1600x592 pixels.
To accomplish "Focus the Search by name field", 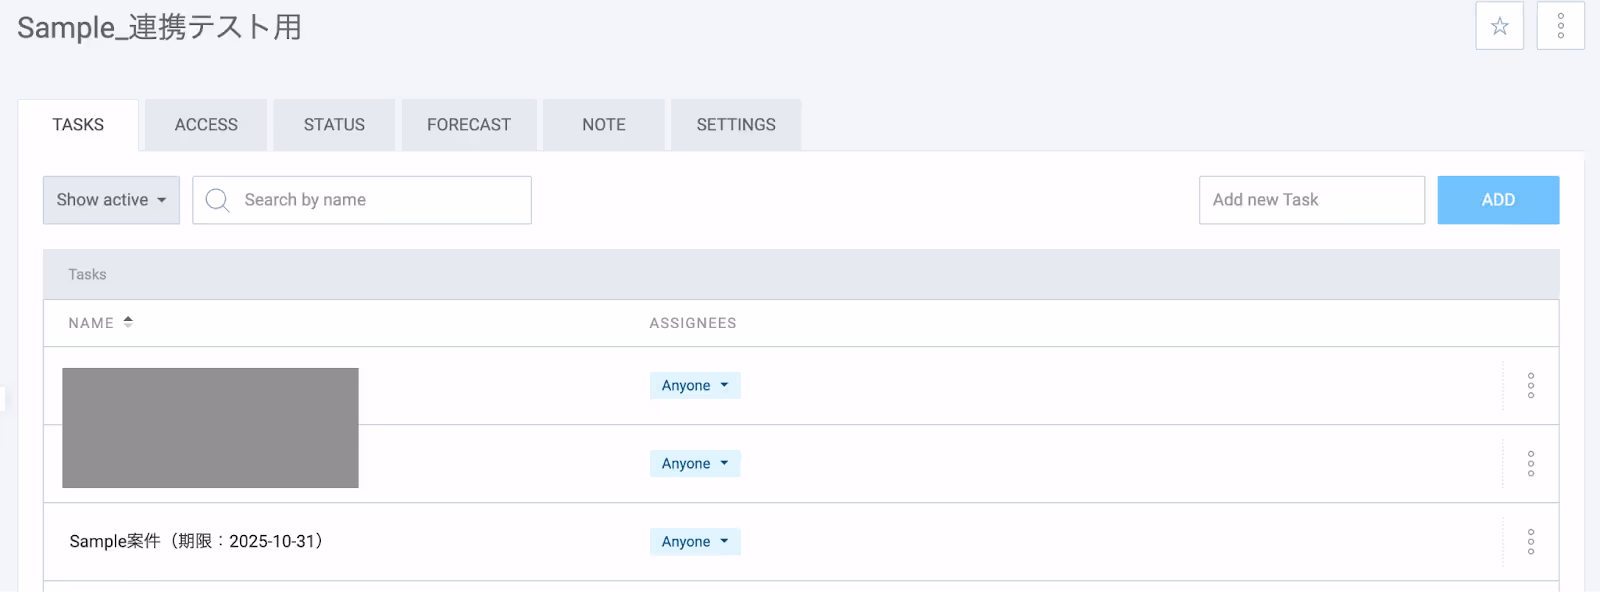I will [362, 200].
